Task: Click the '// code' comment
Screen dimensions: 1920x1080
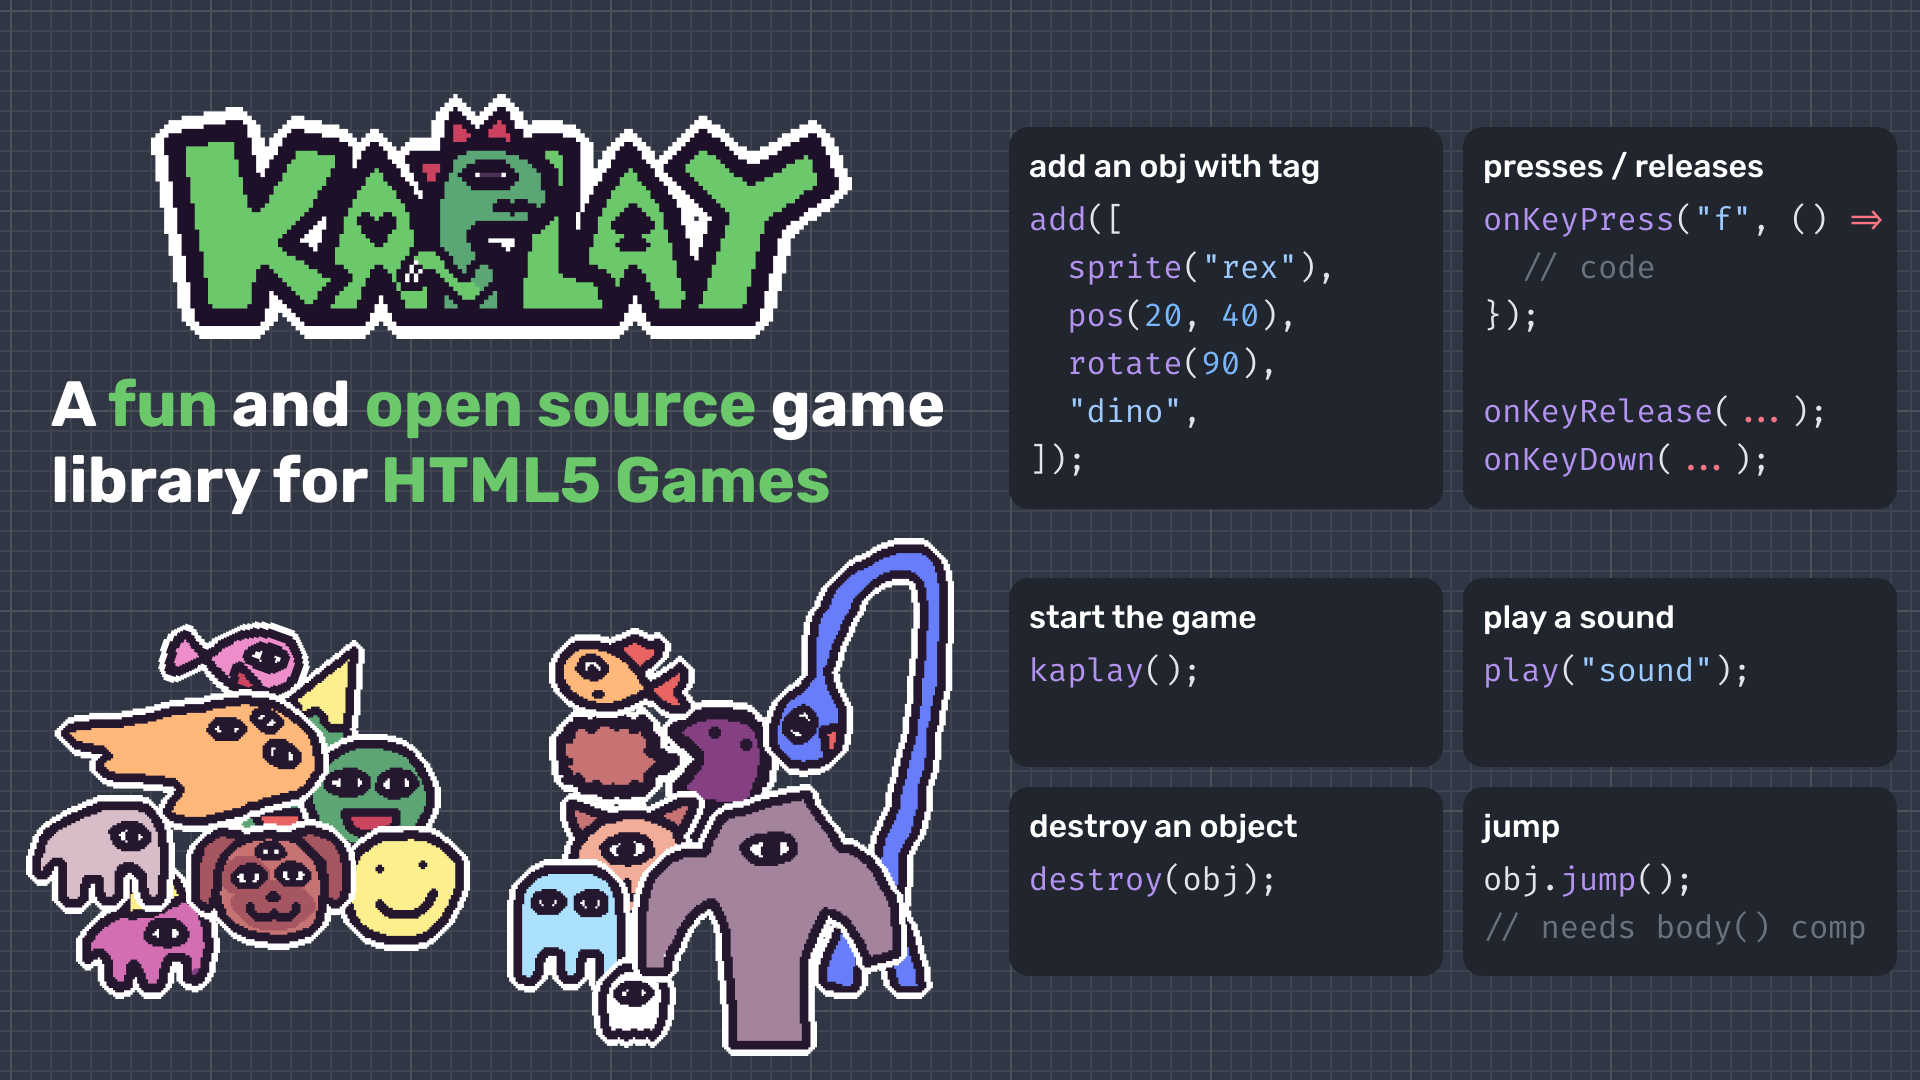Action: [x=1589, y=268]
